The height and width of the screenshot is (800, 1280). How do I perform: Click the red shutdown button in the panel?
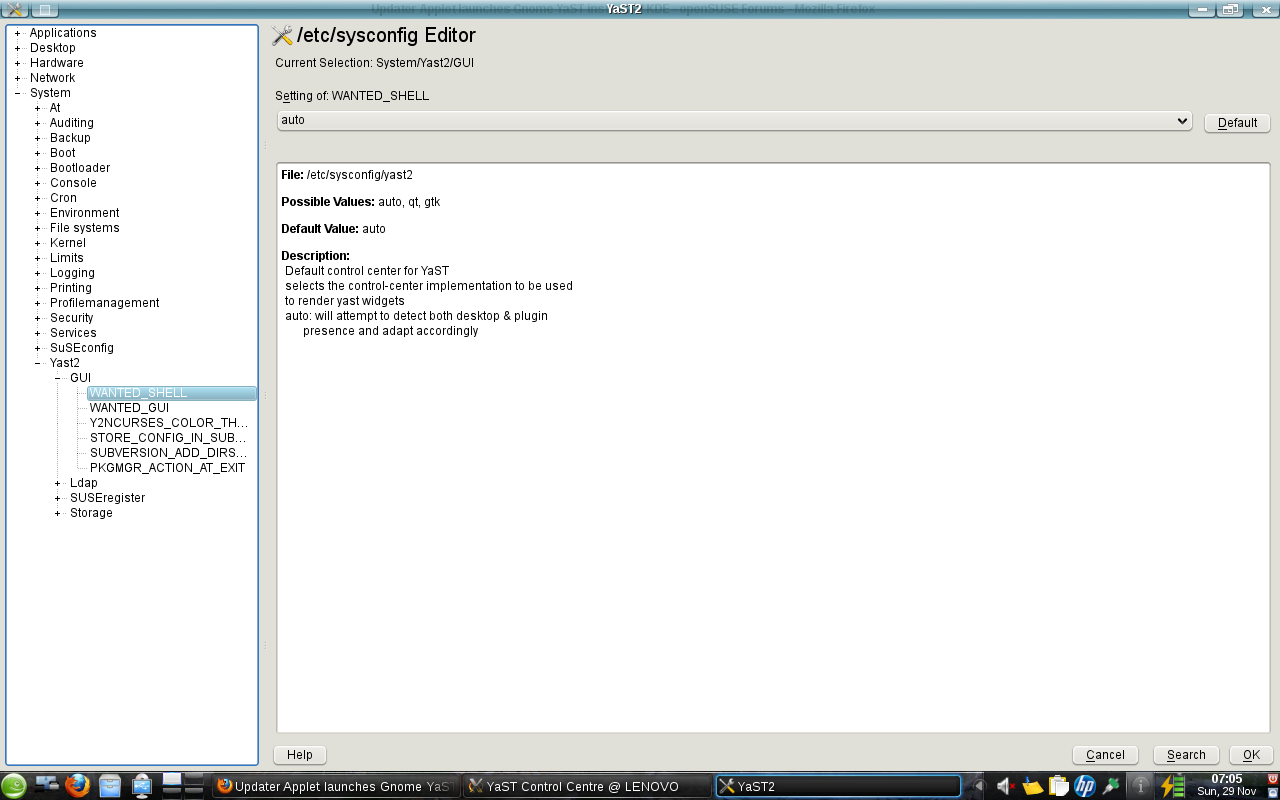[1272, 779]
